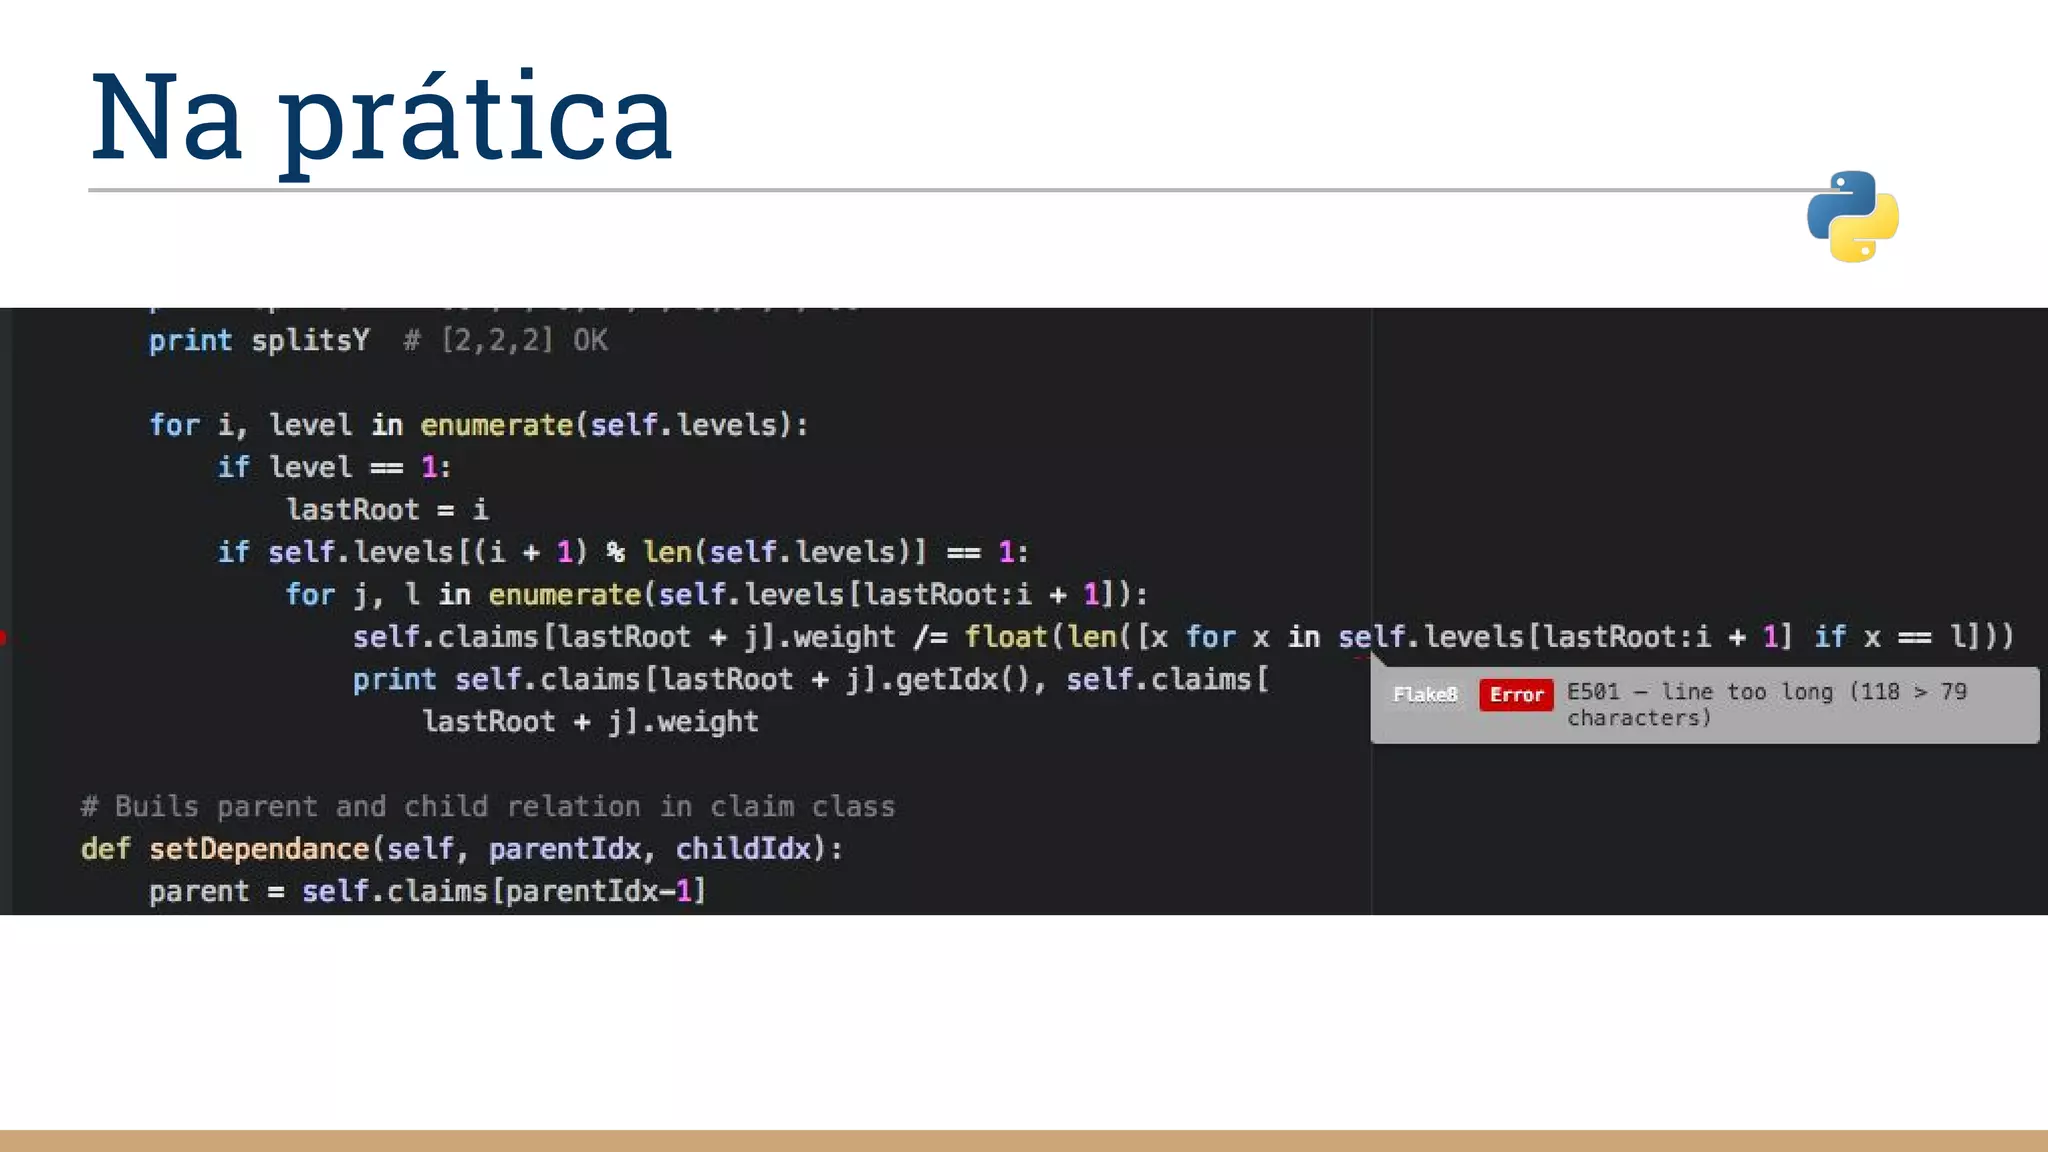Click 'enumerate(self.levels)' in the first for loop
2048x1152 pixels.
[x=613, y=425]
